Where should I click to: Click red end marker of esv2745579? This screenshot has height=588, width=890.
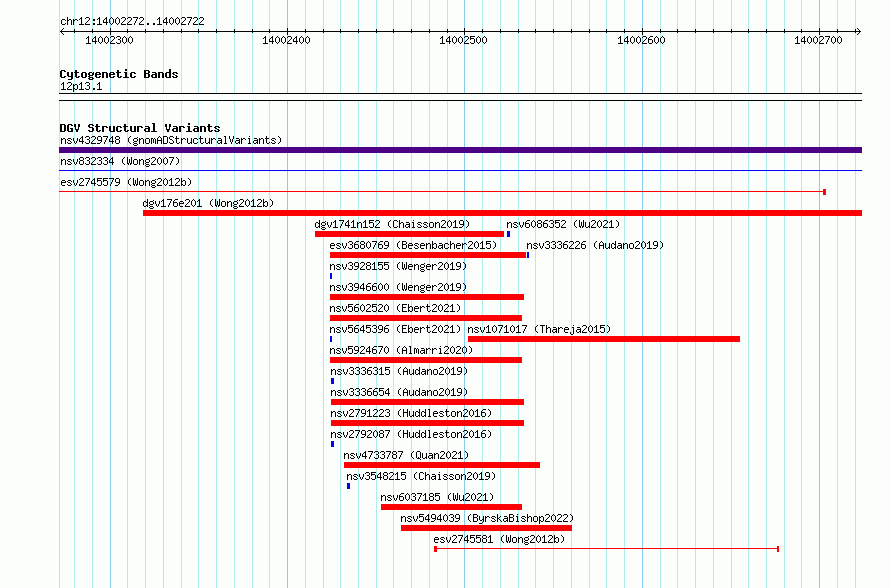click(824, 192)
